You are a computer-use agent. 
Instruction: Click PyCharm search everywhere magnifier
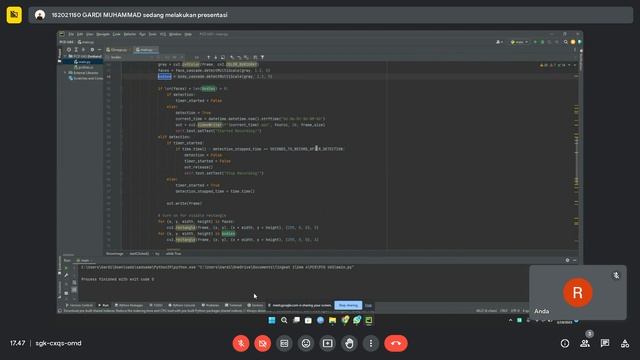pyautogui.click(x=566, y=42)
